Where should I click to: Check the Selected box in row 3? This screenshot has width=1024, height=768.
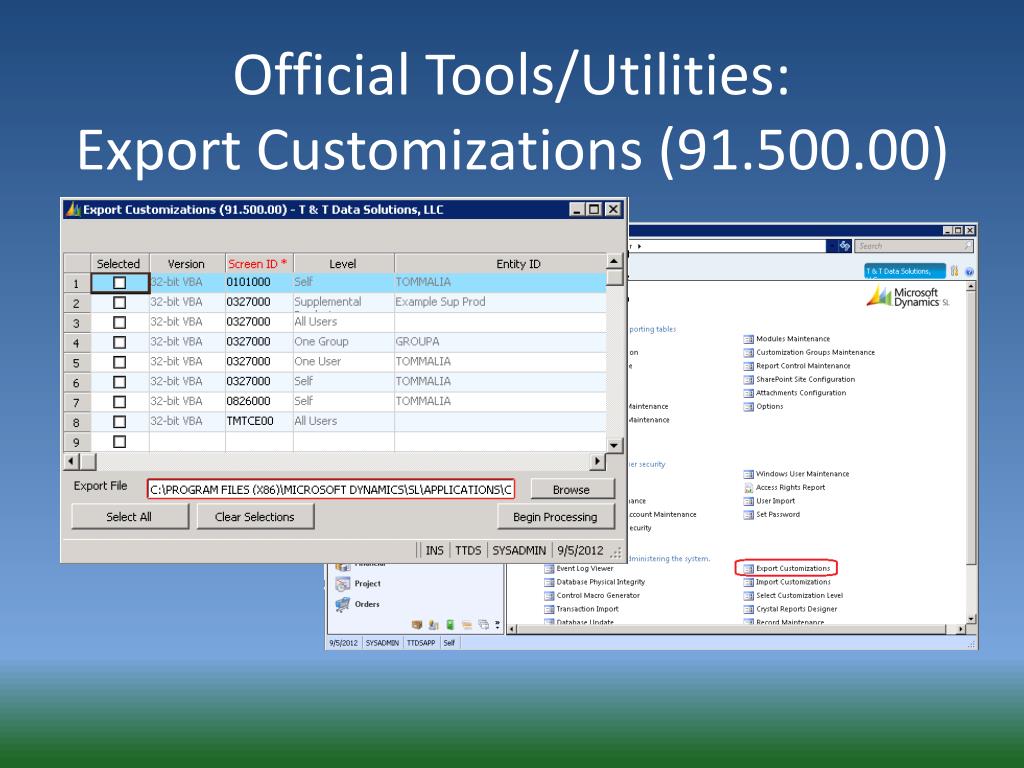pyautogui.click(x=120, y=323)
